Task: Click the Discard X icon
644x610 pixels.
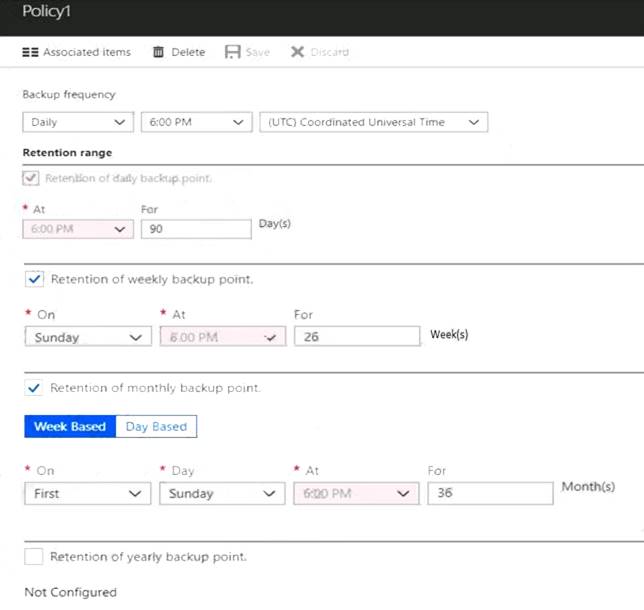Action: point(297,52)
